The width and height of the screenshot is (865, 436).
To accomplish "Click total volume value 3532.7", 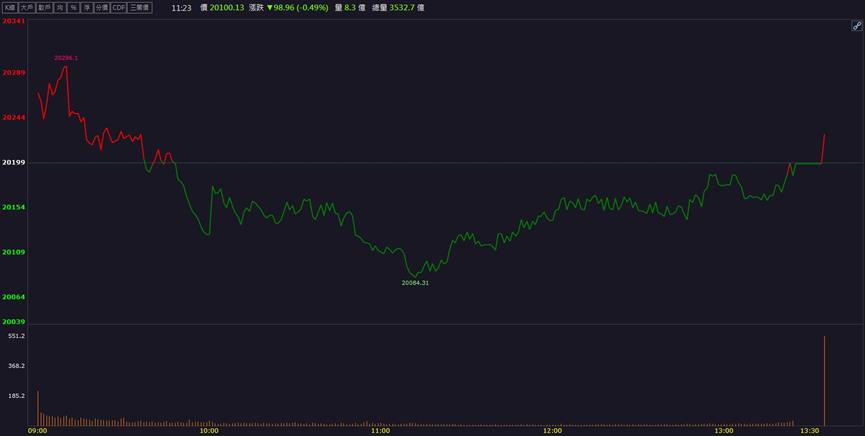I will (x=402, y=8).
